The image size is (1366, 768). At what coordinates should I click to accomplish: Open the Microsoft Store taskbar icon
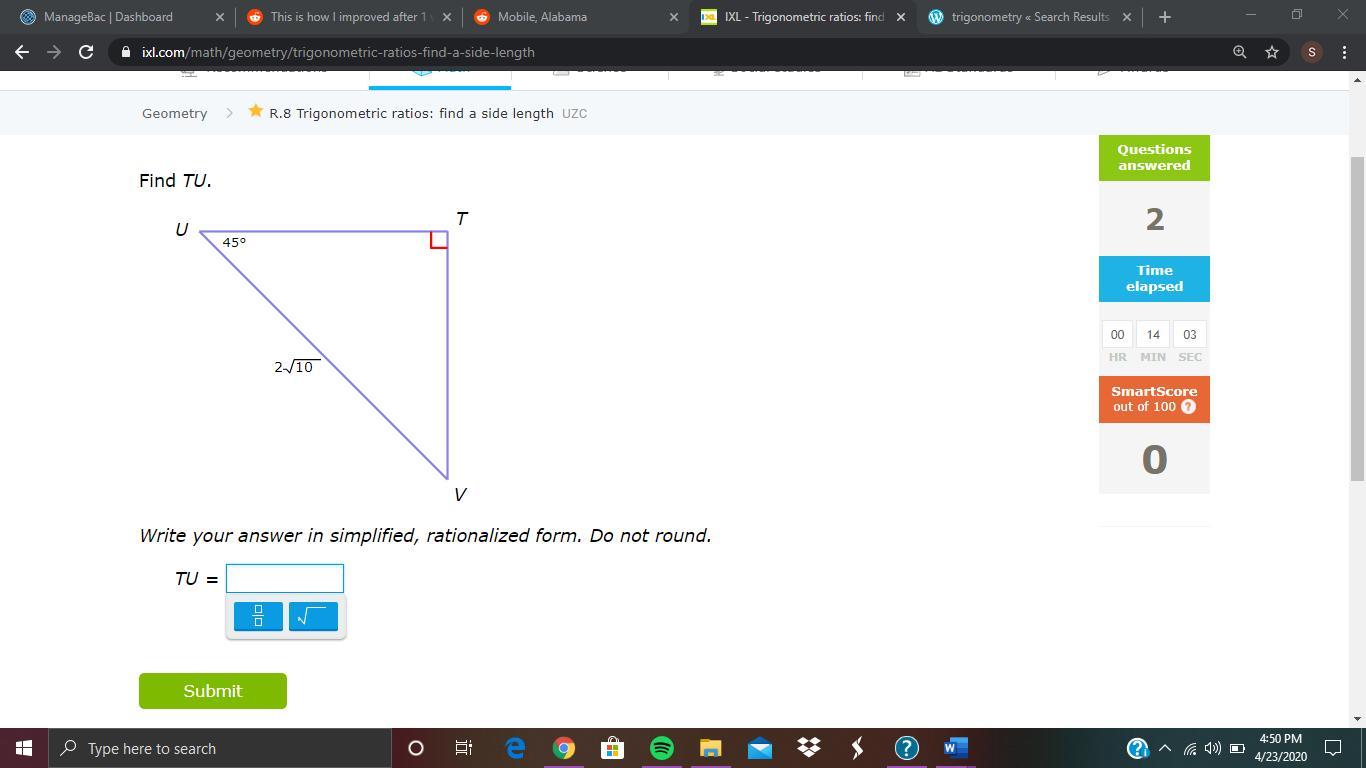click(x=612, y=748)
